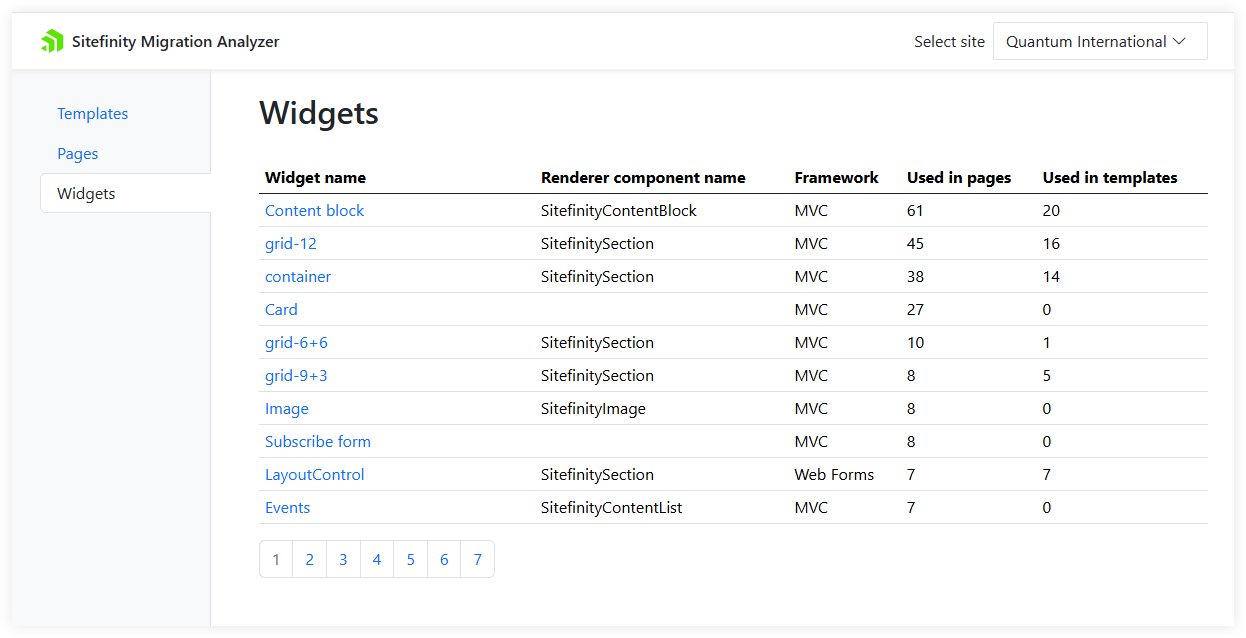Go to pagination page 3
The height and width of the screenshot is (638, 1246).
click(x=343, y=559)
